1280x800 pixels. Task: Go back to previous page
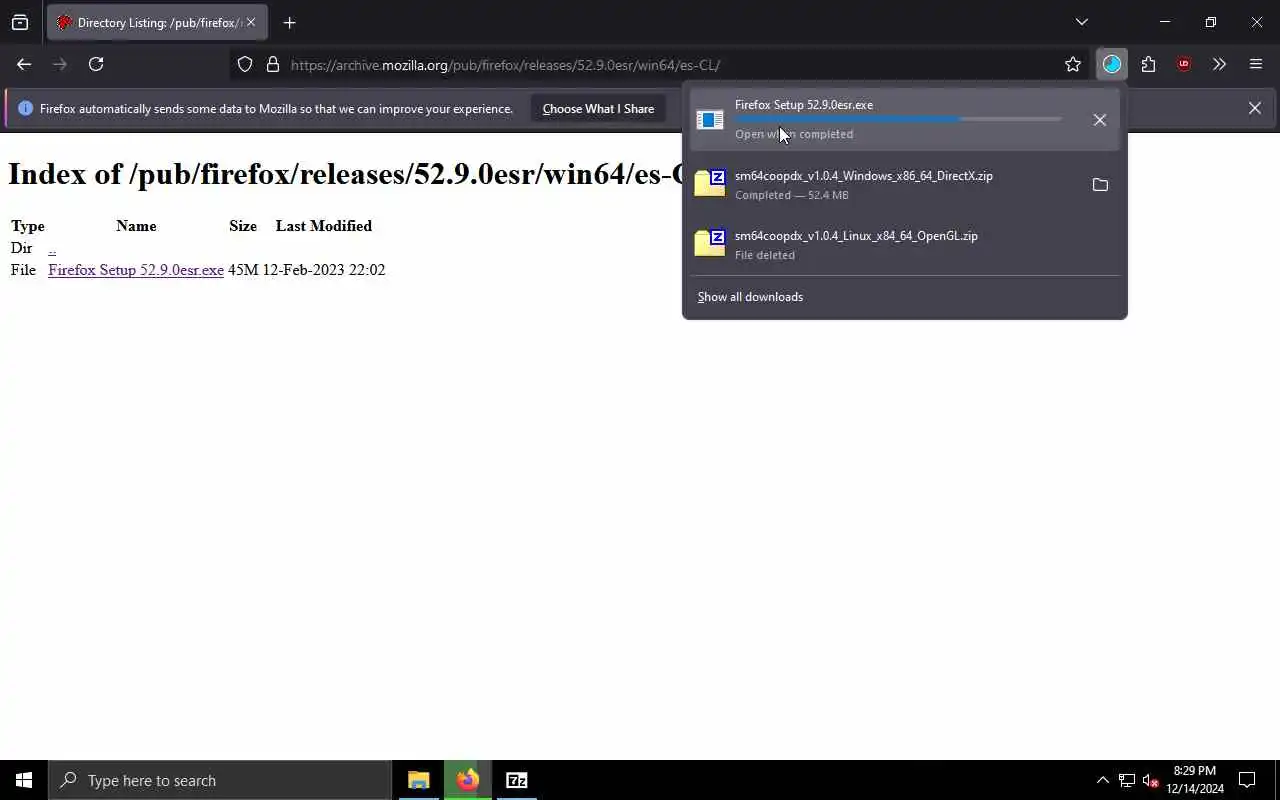coord(24,64)
